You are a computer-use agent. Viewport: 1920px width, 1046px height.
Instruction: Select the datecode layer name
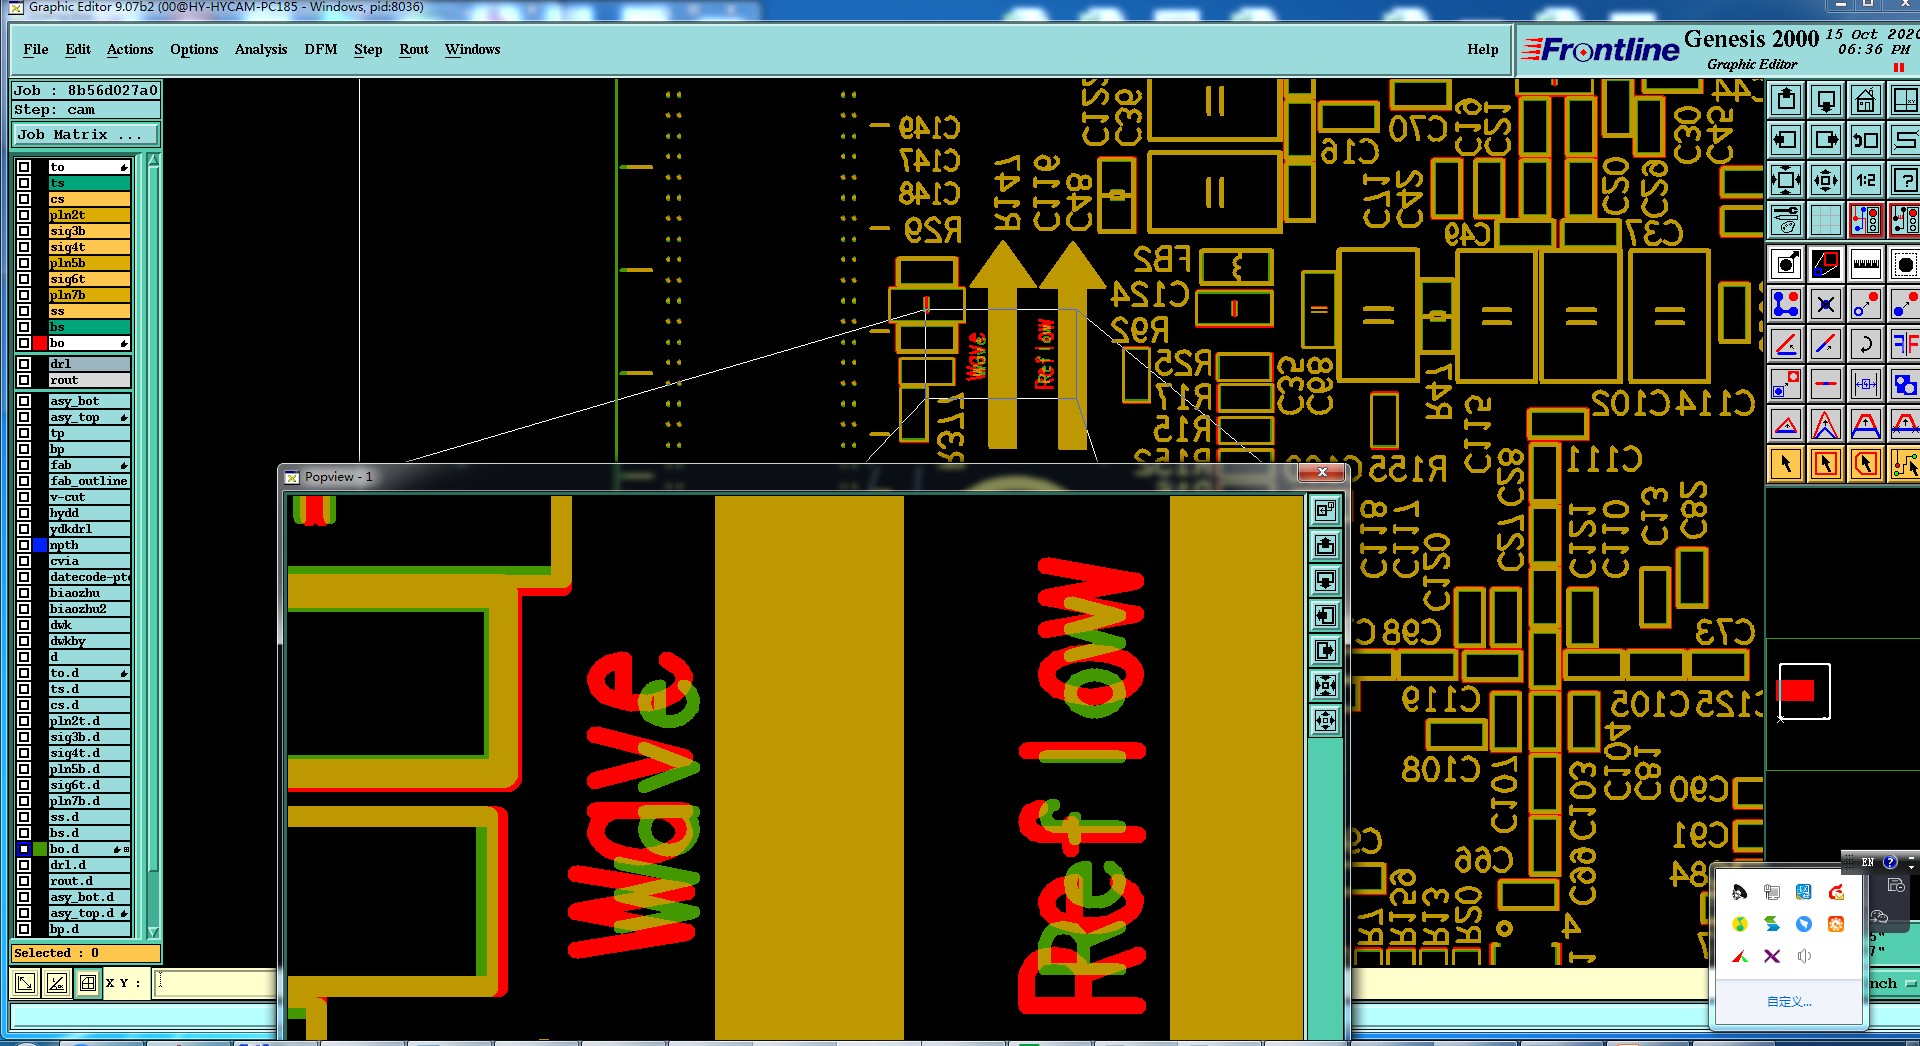pyautogui.click(x=90, y=577)
